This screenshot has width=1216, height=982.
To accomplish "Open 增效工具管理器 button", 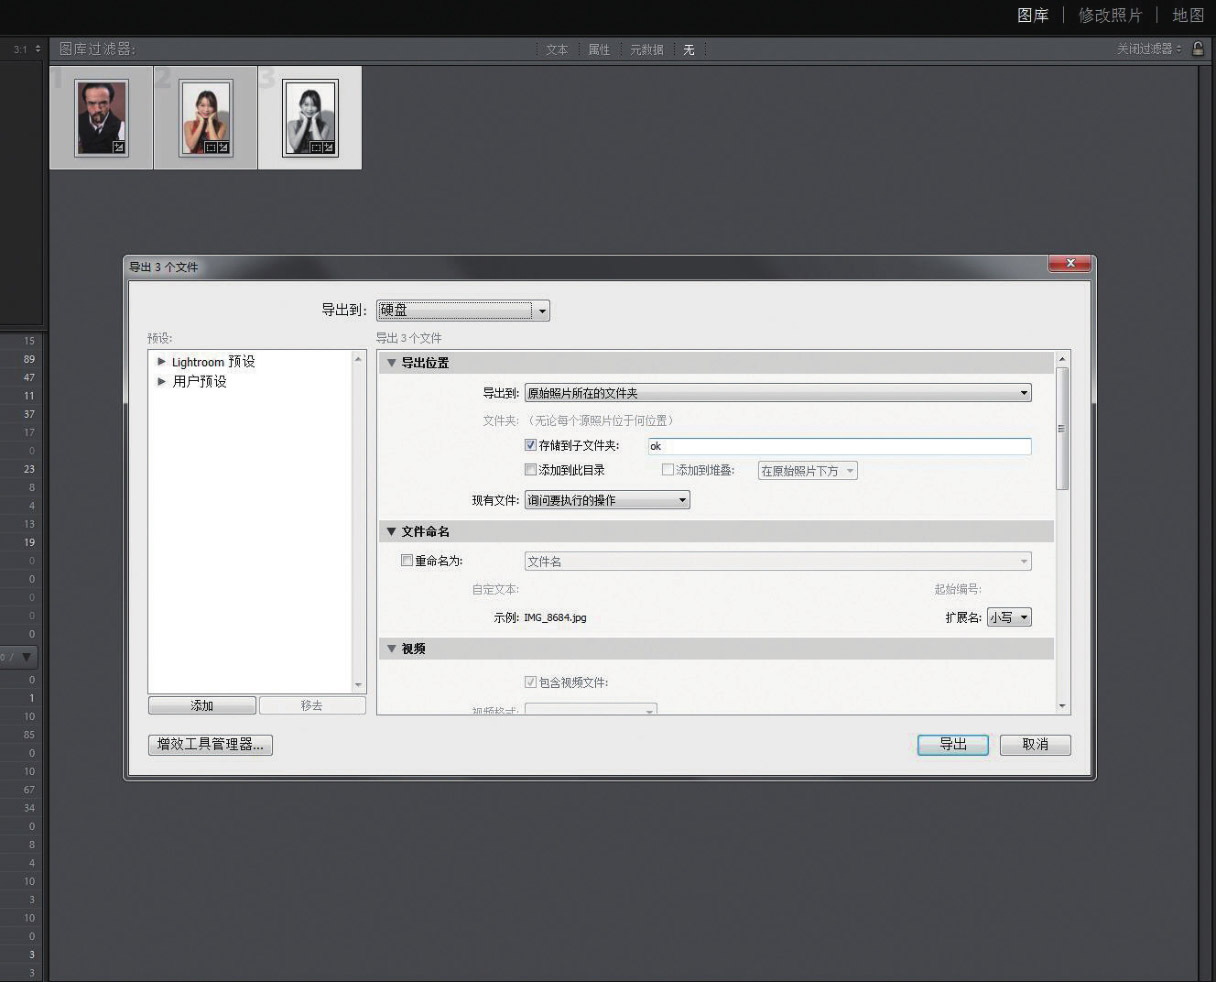I will [210, 745].
